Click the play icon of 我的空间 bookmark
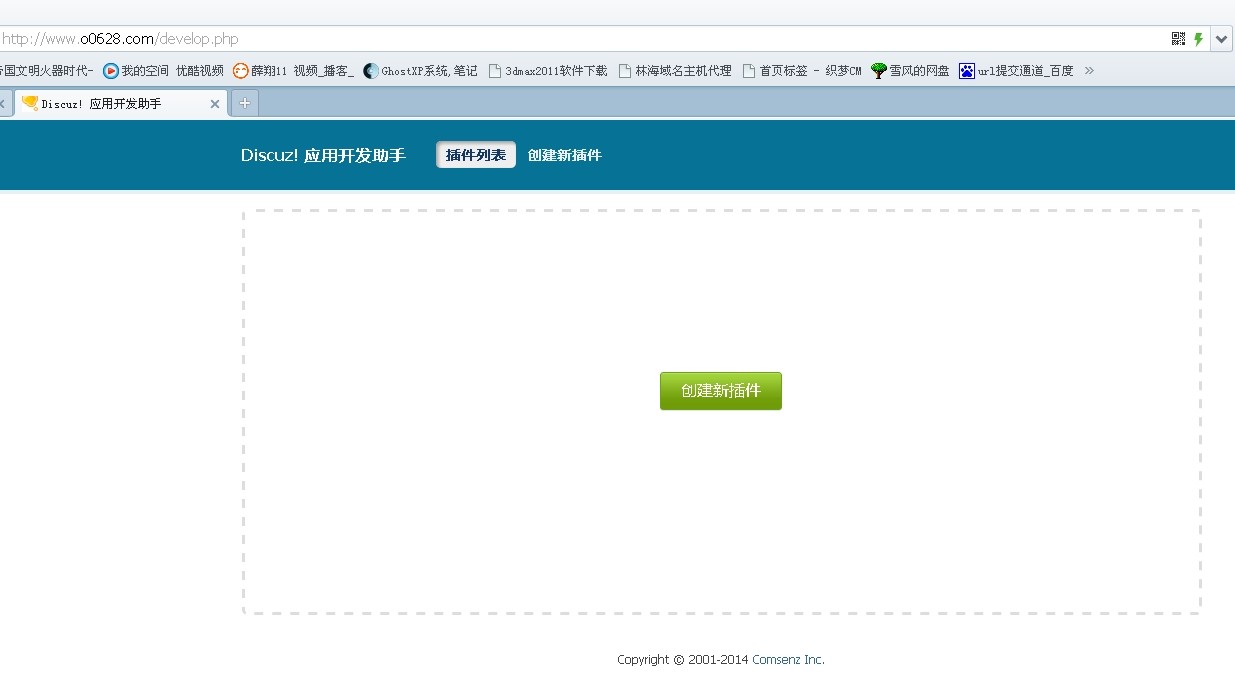Viewport: 1235px width, 677px height. [x=110, y=70]
